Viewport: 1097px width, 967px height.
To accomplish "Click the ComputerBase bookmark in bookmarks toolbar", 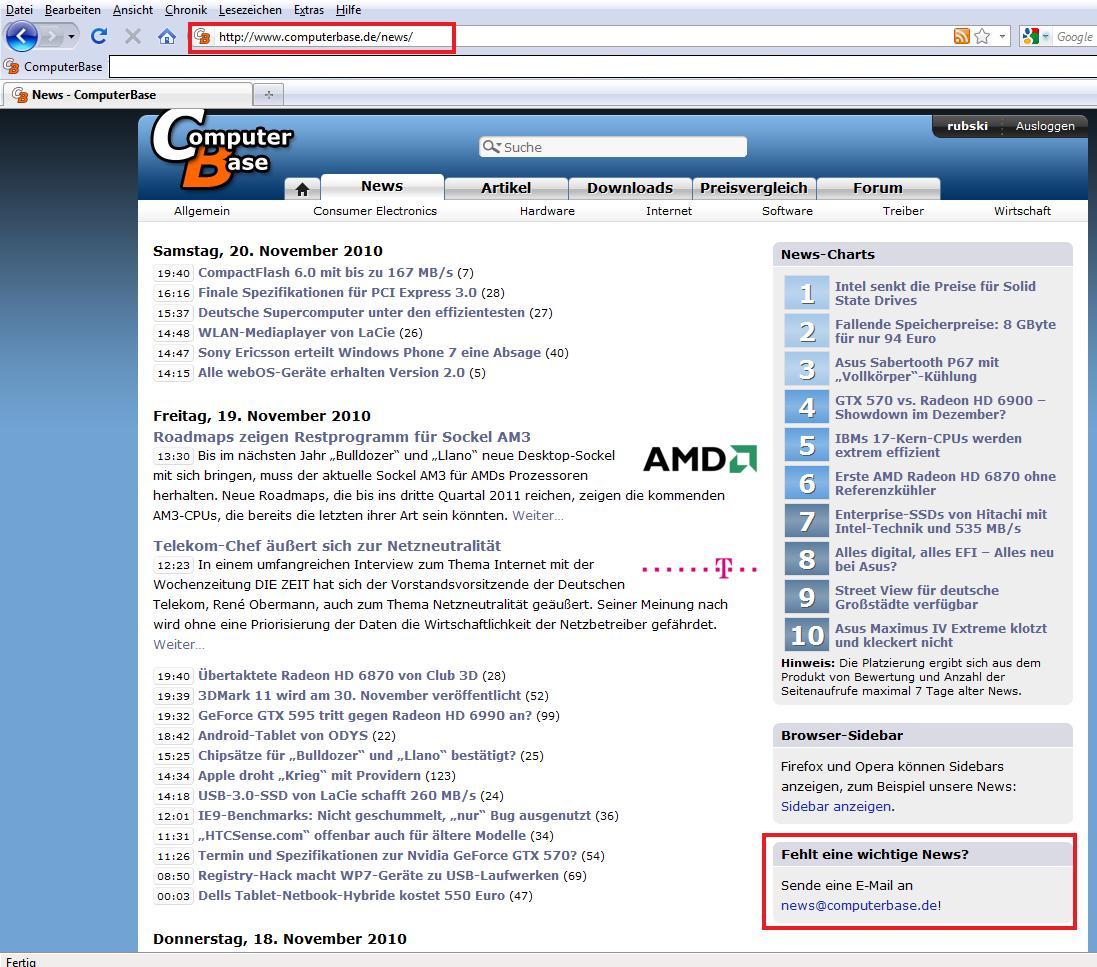I will (53, 66).
